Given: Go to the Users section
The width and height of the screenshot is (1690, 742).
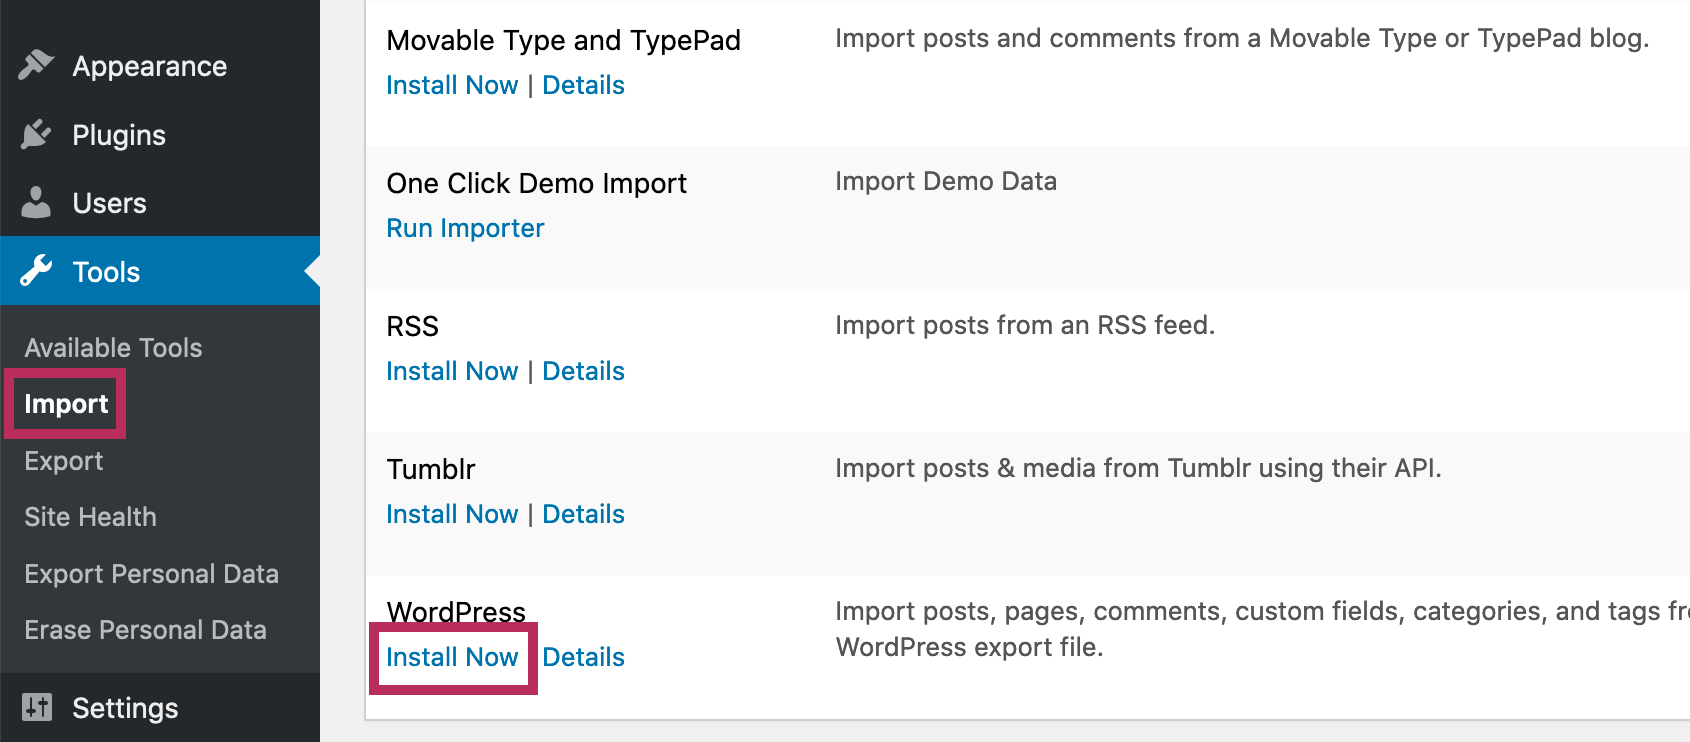Looking at the screenshot, I should (109, 203).
